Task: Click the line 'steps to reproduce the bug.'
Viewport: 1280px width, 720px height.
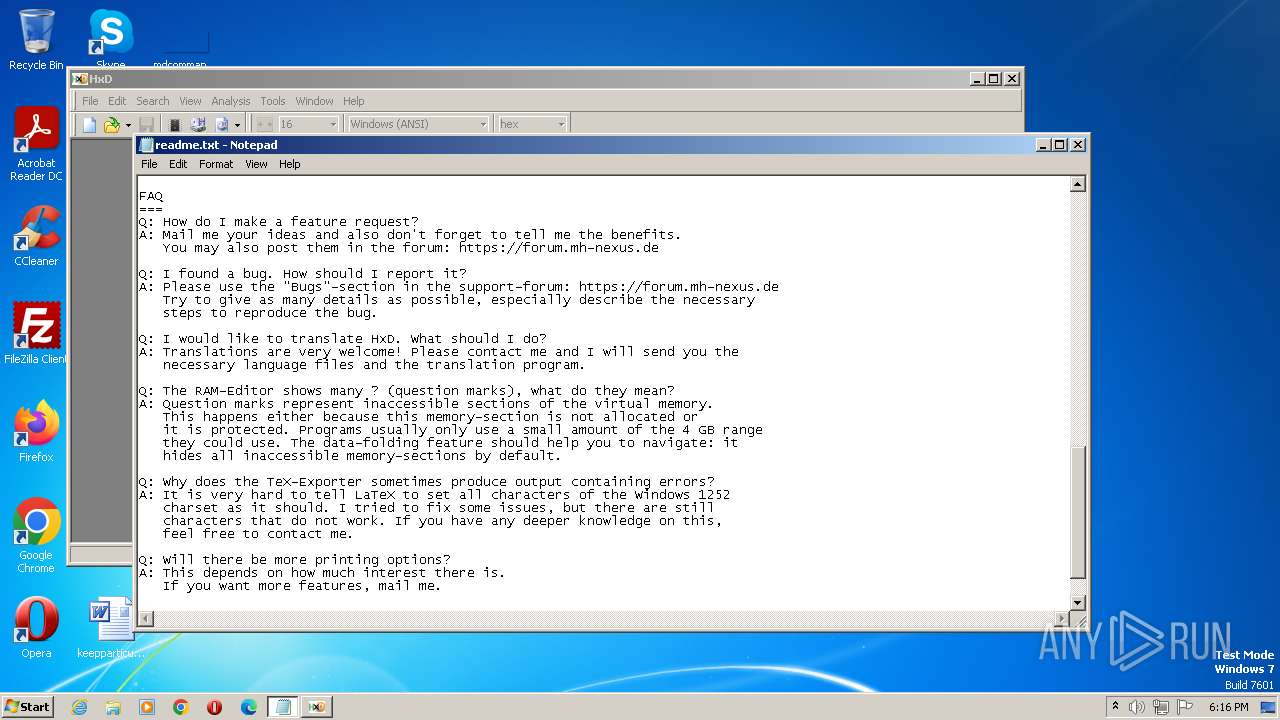Action: point(270,313)
